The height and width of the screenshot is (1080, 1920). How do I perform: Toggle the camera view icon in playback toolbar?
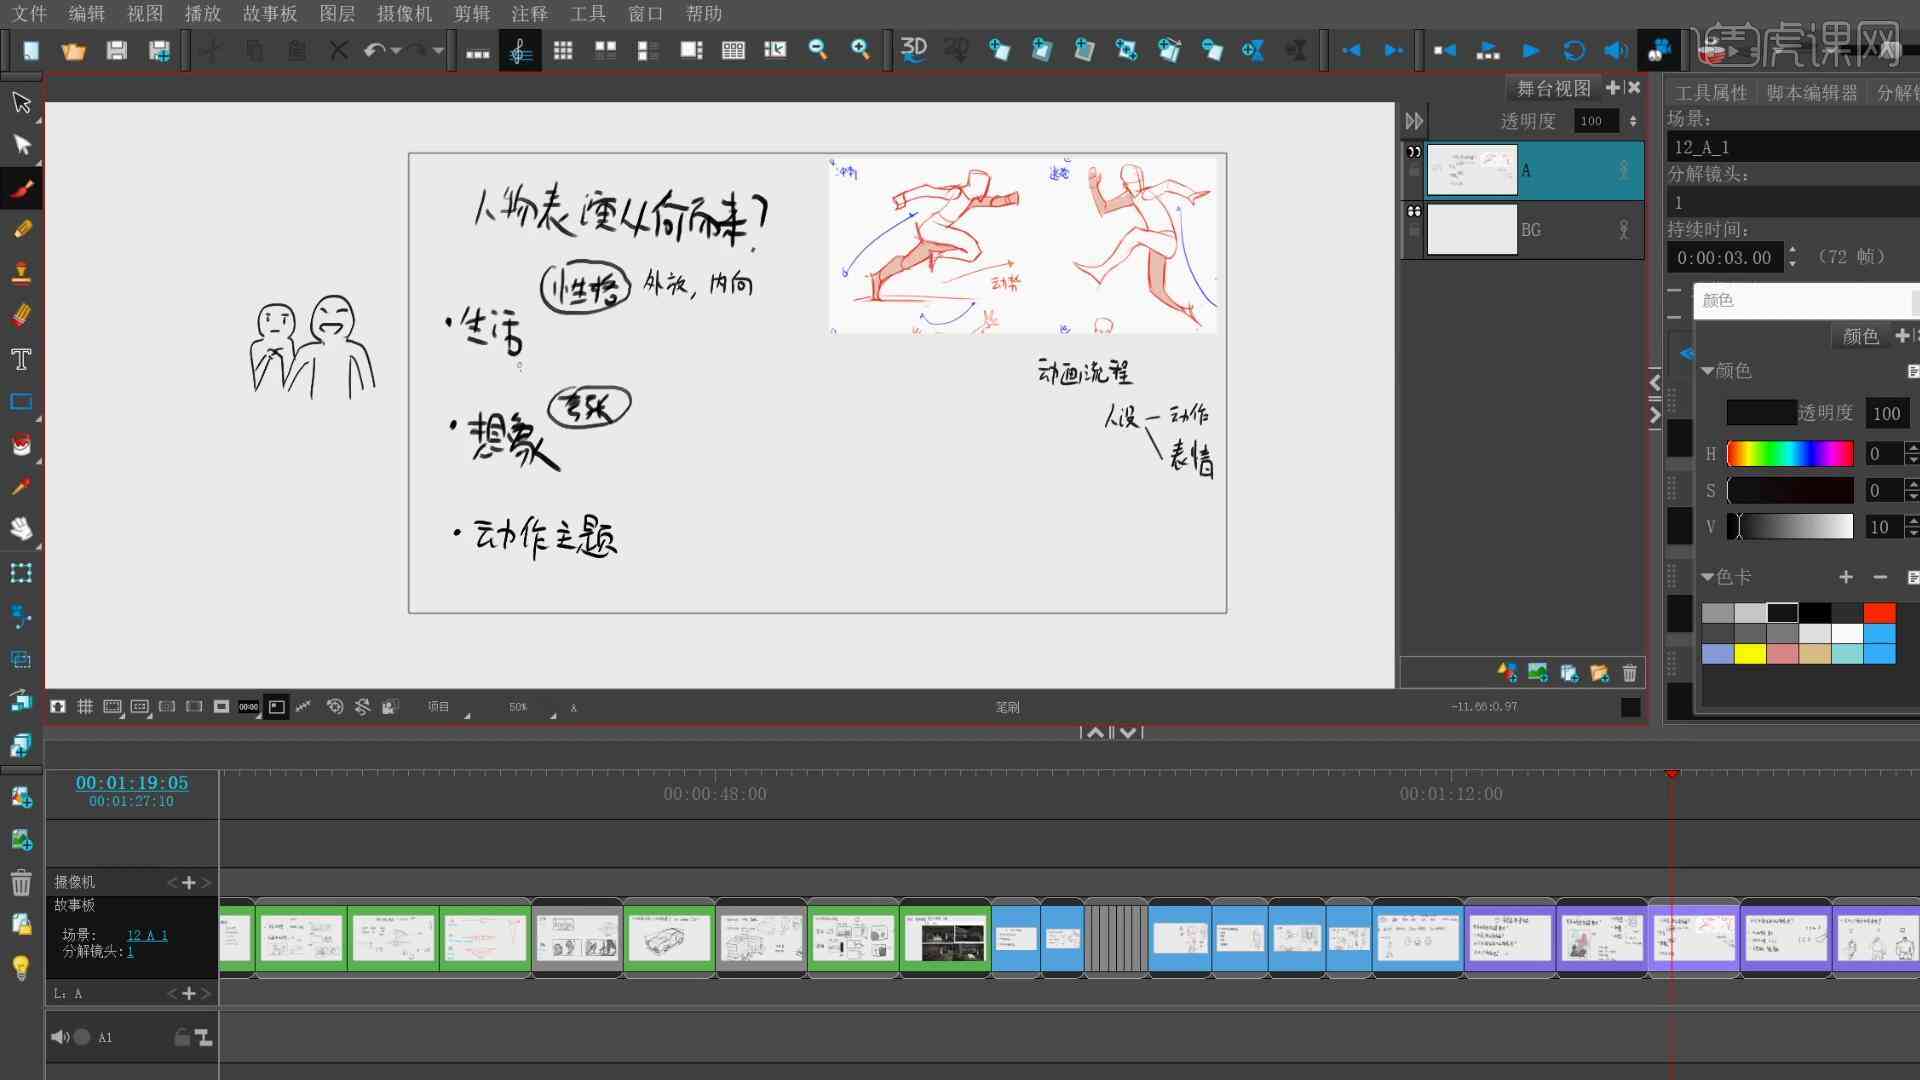[1660, 50]
